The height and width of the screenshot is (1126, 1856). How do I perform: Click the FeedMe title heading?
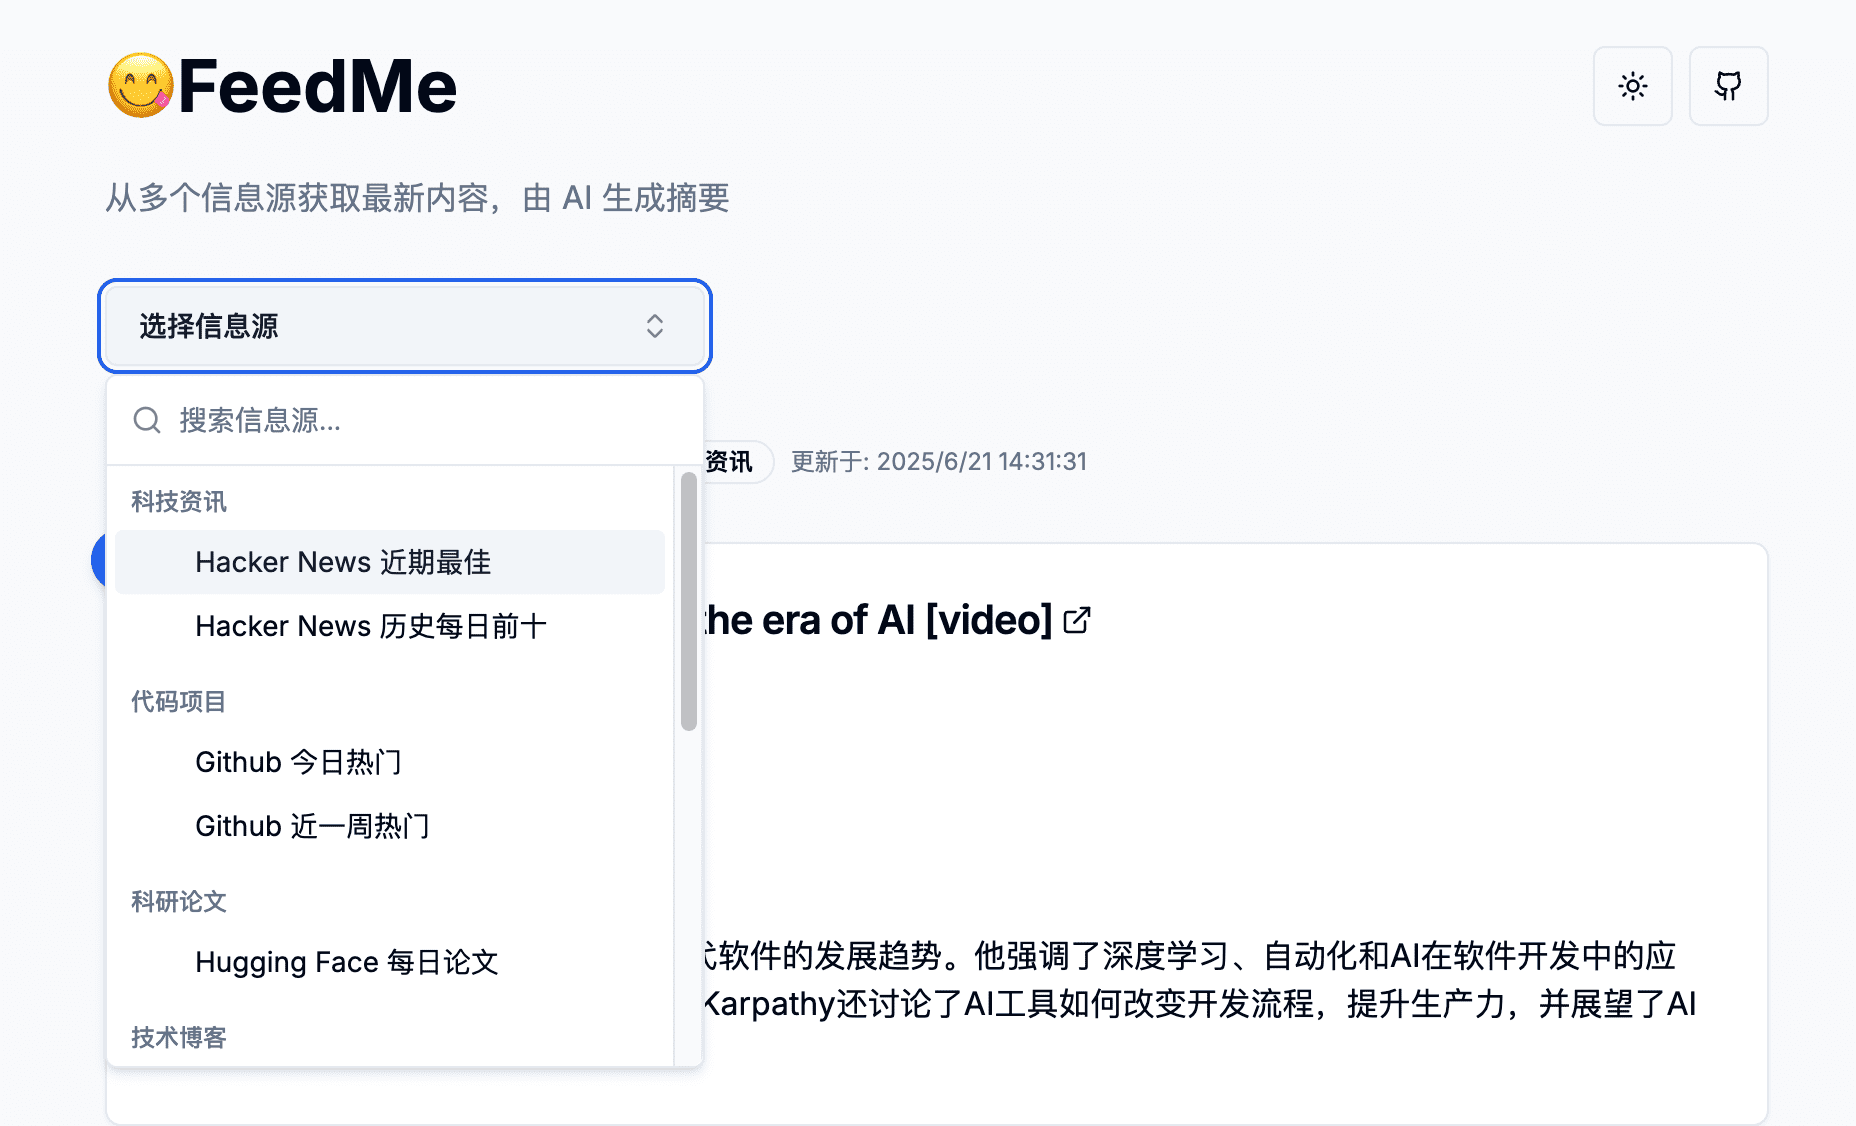coord(317,86)
